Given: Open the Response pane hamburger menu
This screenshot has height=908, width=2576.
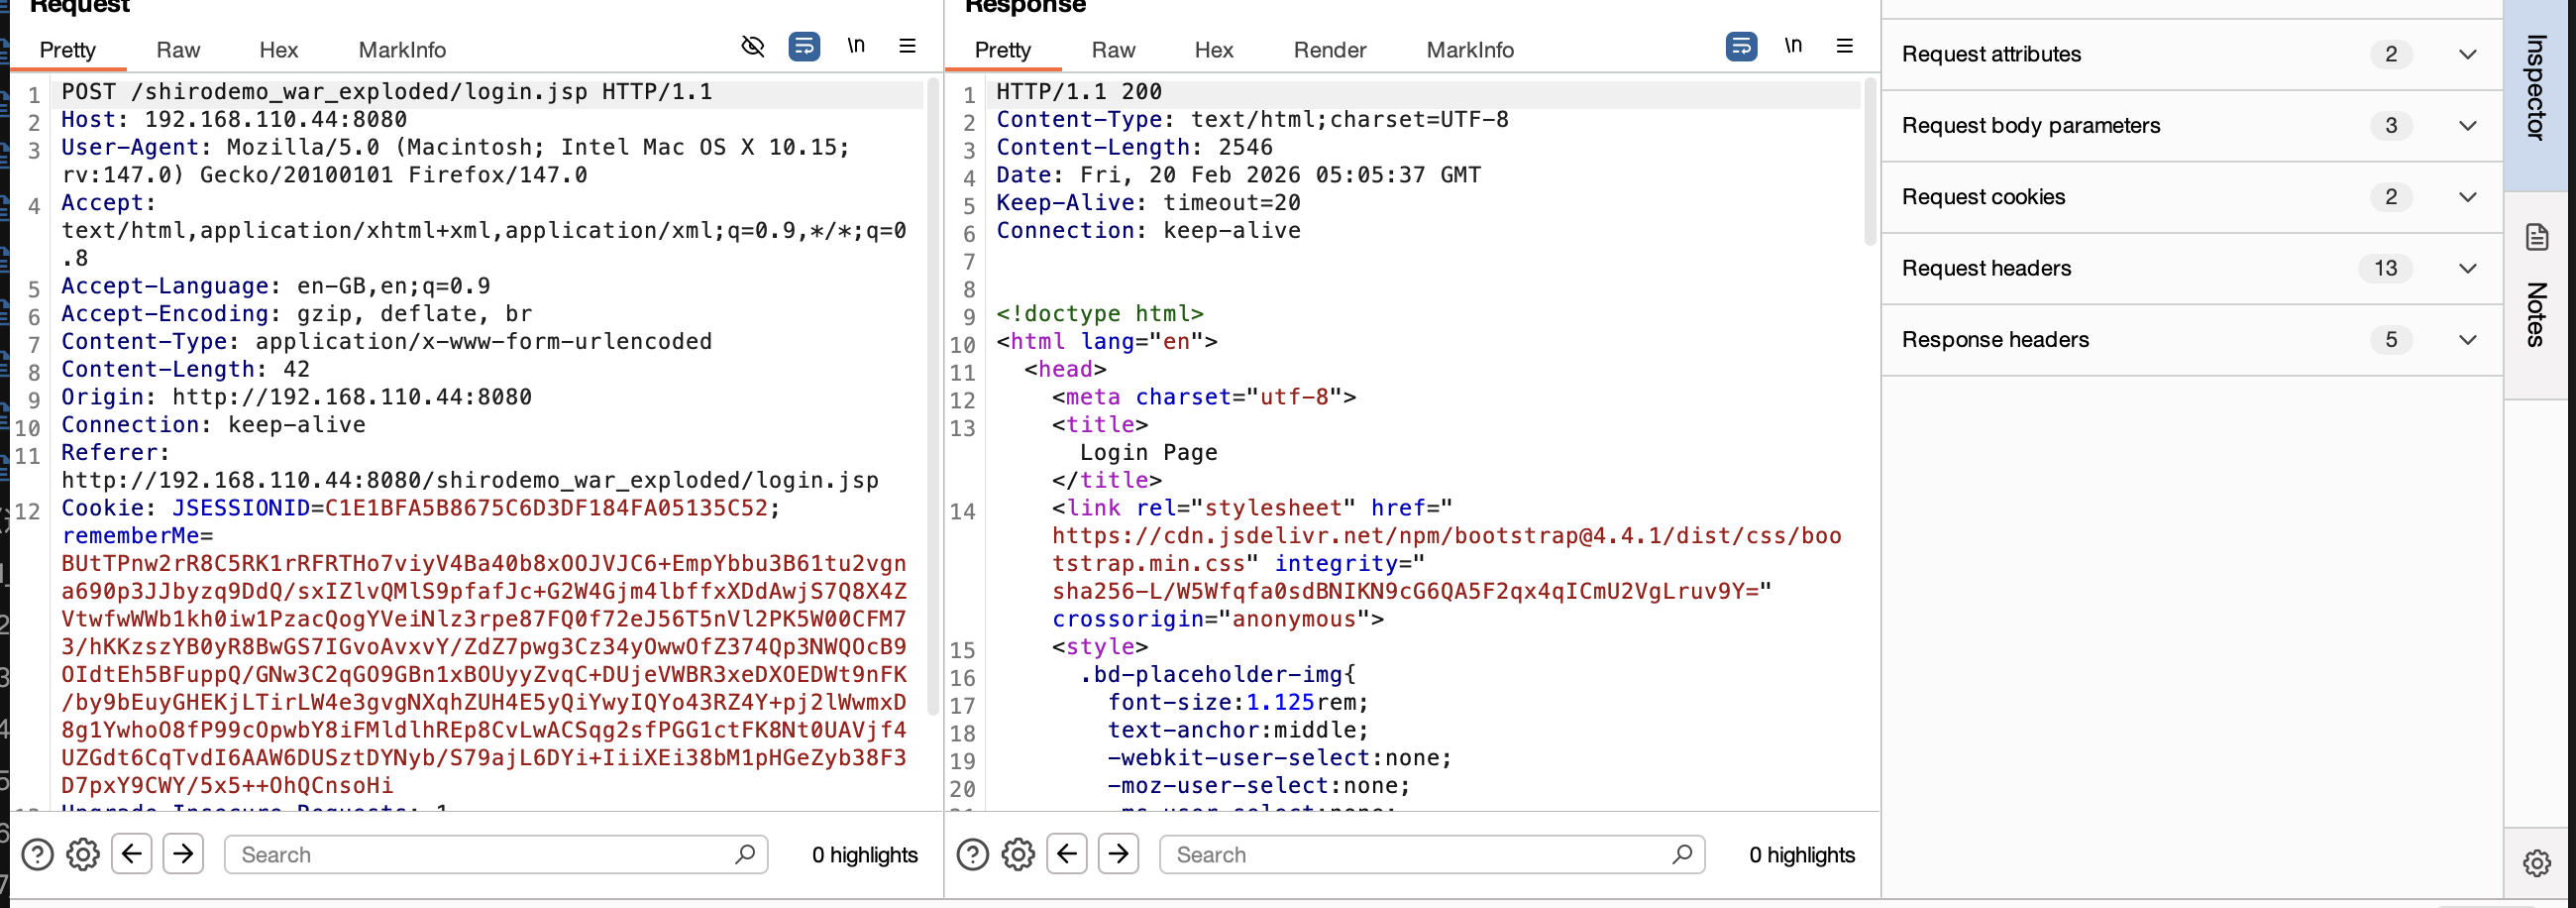Looking at the screenshot, I should tap(1844, 46).
